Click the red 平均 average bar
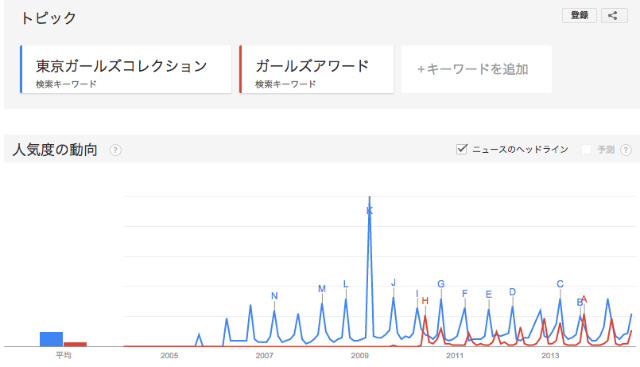Screen dimensions: 640x367 click(x=75, y=344)
